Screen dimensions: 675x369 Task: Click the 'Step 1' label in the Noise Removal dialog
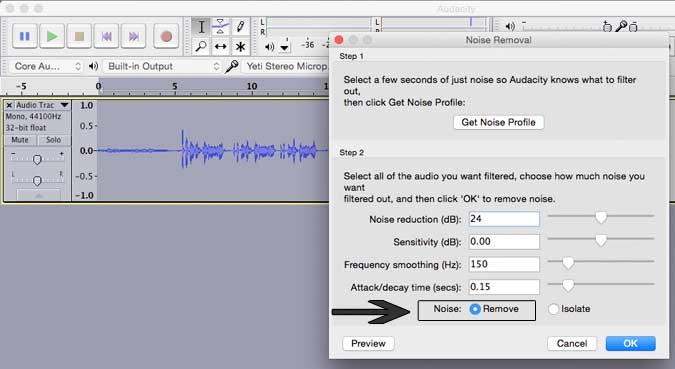[351, 56]
